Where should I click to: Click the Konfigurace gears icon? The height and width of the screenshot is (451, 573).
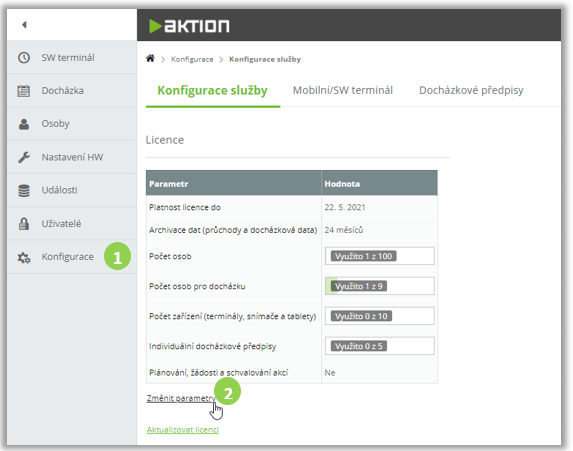[x=24, y=257]
